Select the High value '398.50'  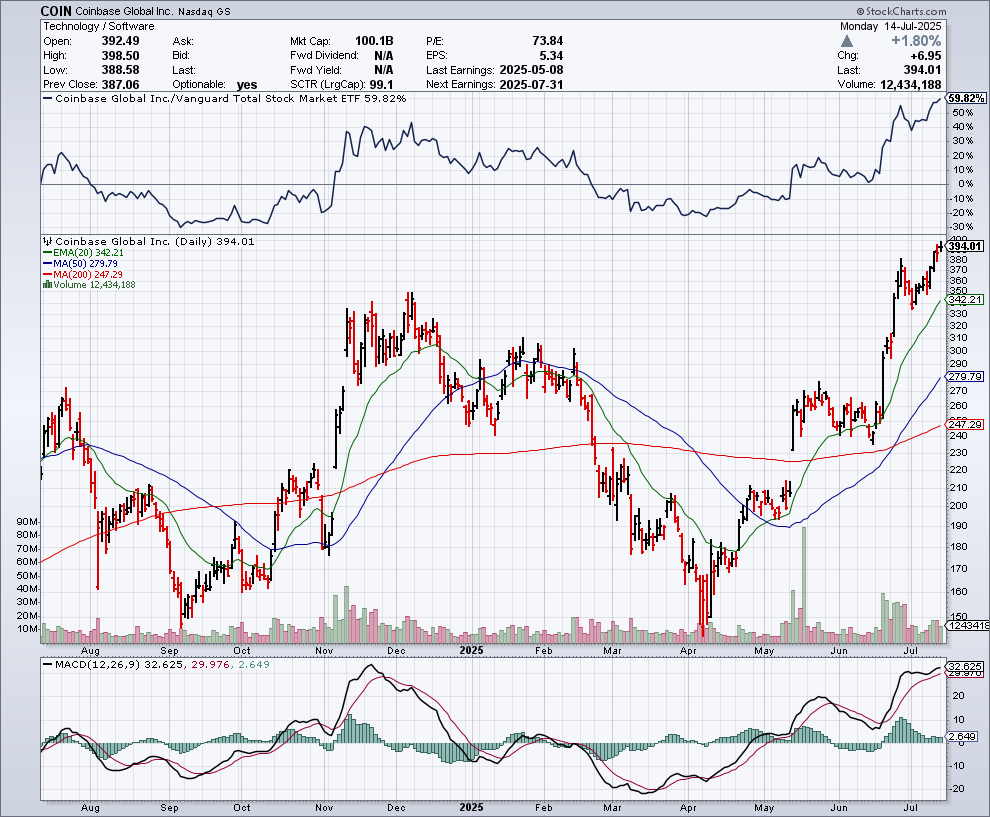[x=121, y=55]
